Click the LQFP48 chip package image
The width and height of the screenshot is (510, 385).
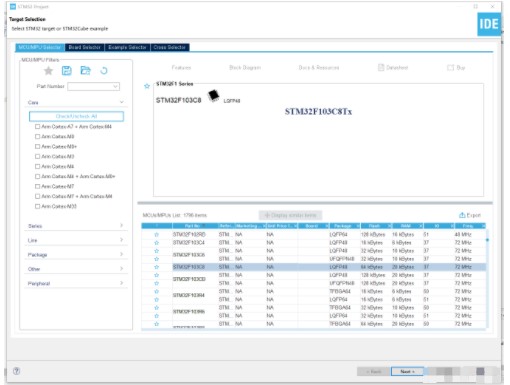click(213, 96)
